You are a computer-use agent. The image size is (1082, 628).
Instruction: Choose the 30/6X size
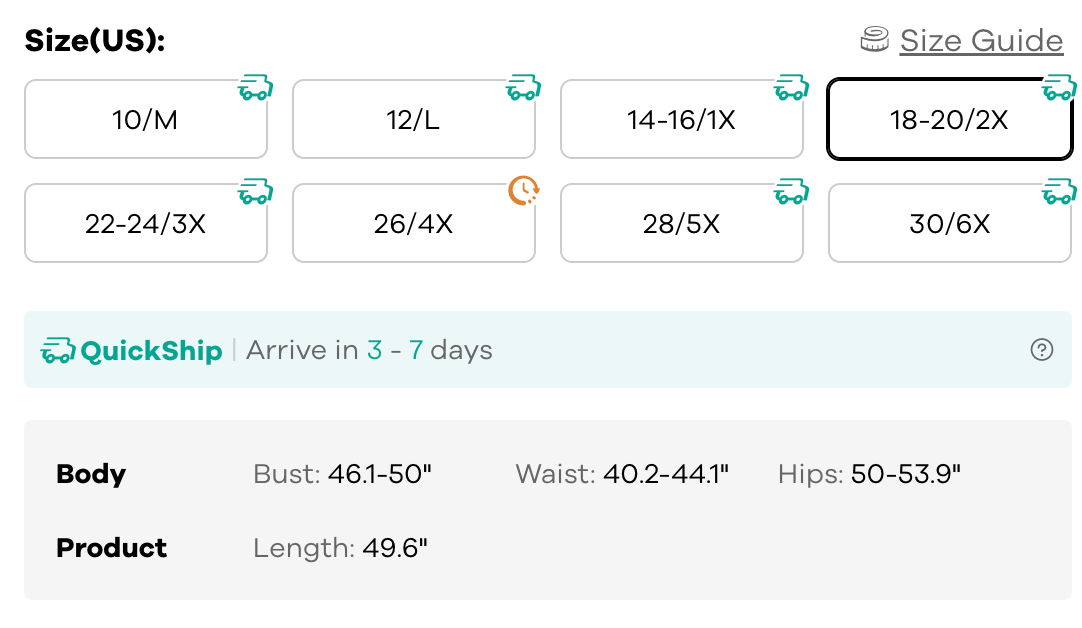tap(949, 224)
